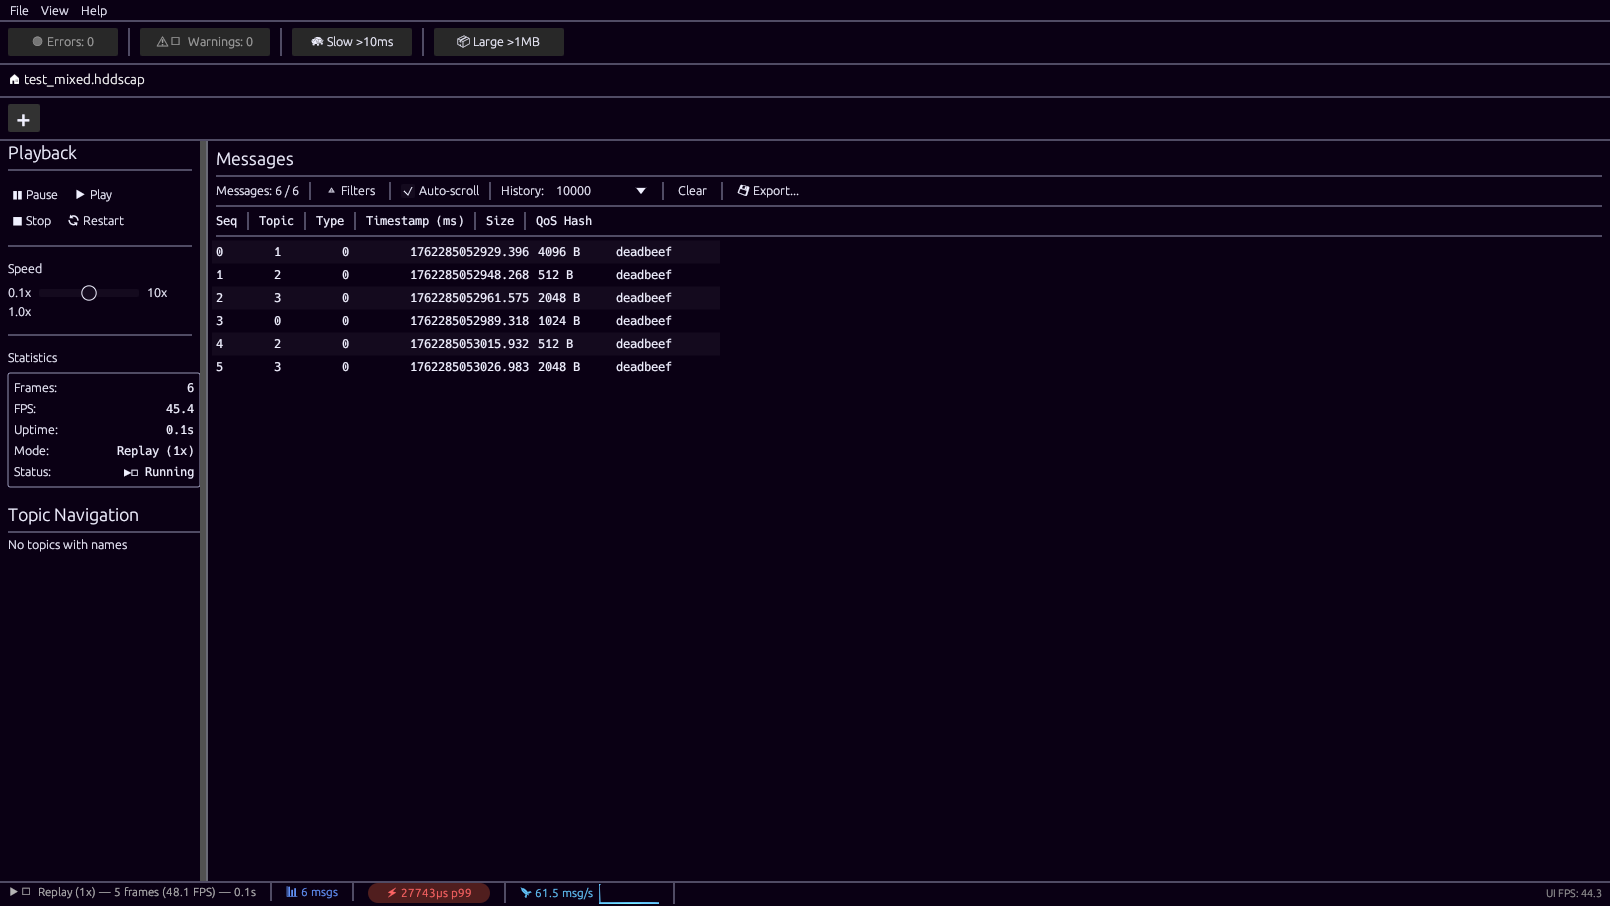This screenshot has height=906, width=1610.
Task: Click the throughput icon showing 61.5 msg/s
Action: (526, 892)
